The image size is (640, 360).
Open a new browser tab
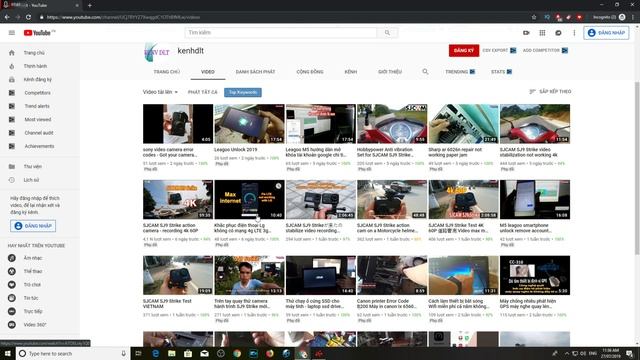(90, 5)
